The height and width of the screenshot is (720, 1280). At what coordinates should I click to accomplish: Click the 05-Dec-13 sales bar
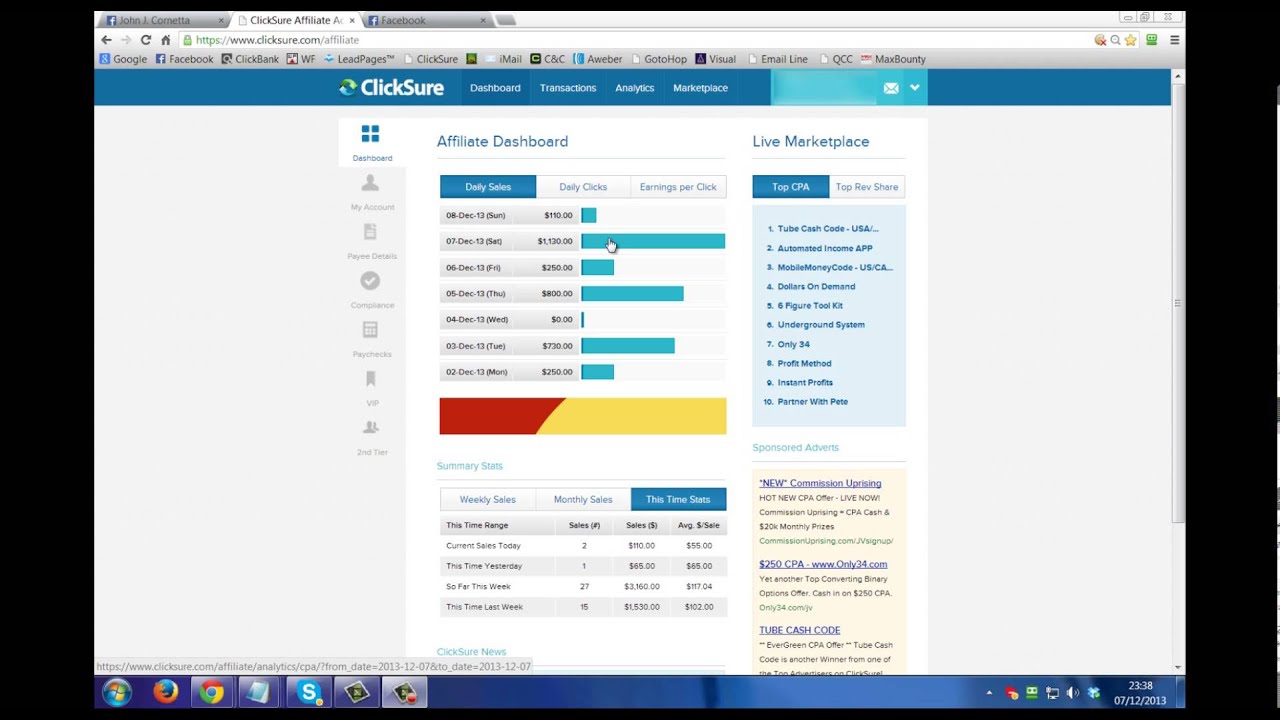click(x=632, y=294)
